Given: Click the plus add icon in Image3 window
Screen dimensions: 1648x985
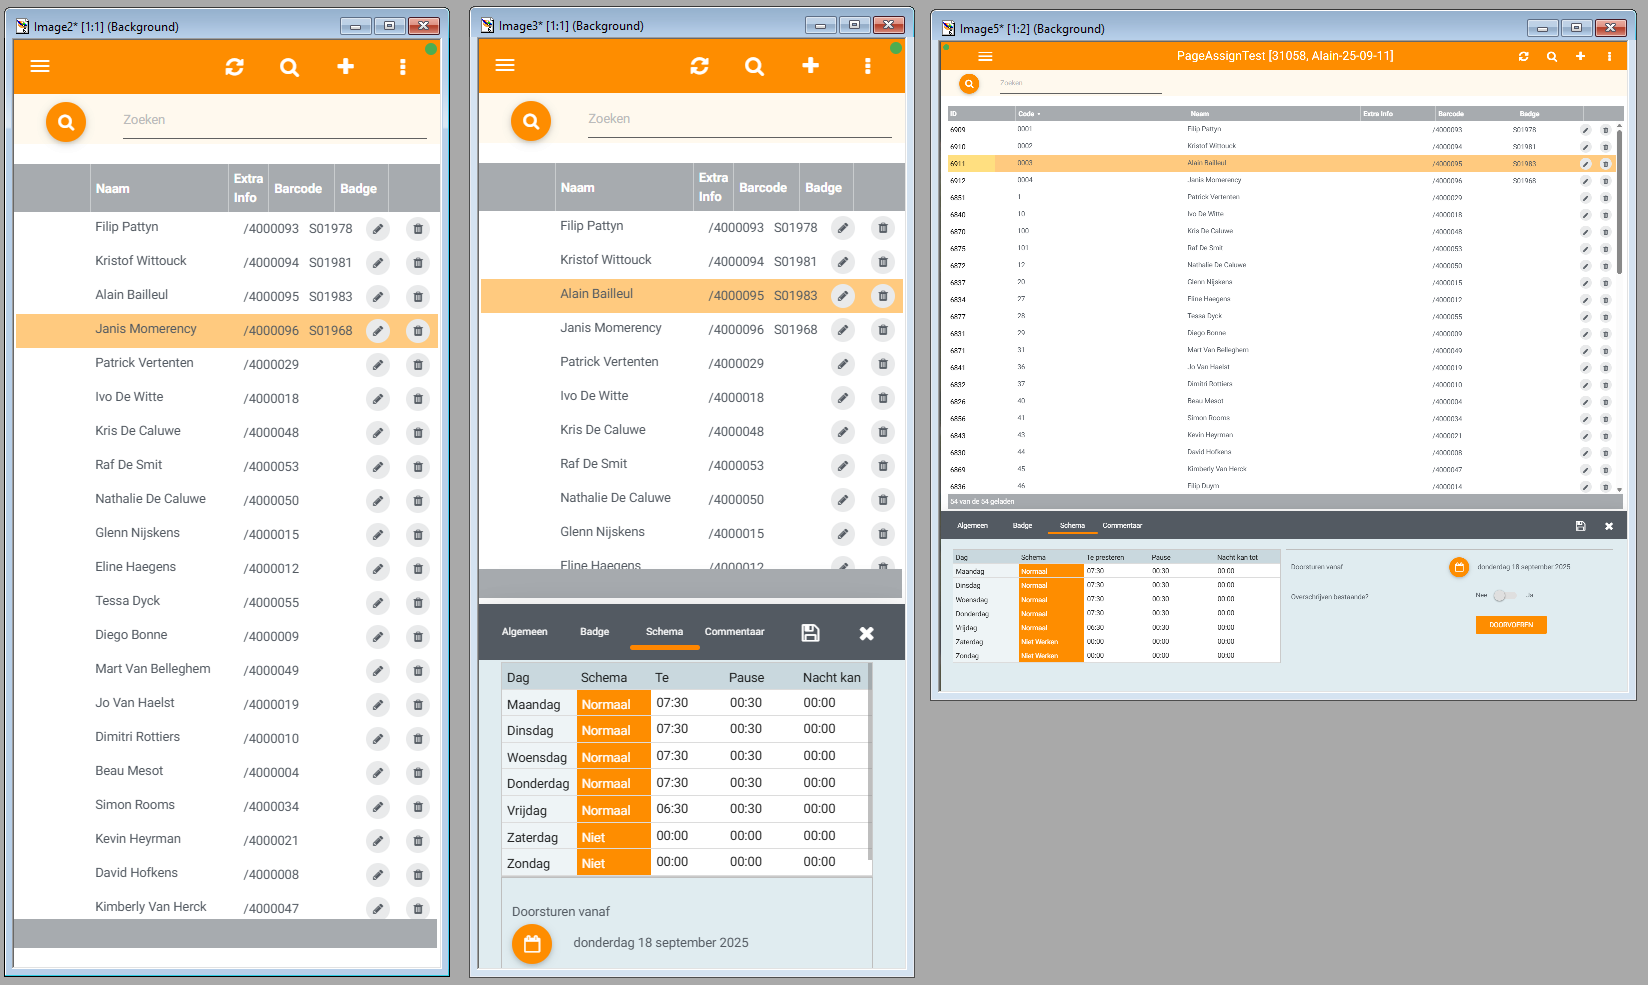Looking at the screenshot, I should pos(810,65).
